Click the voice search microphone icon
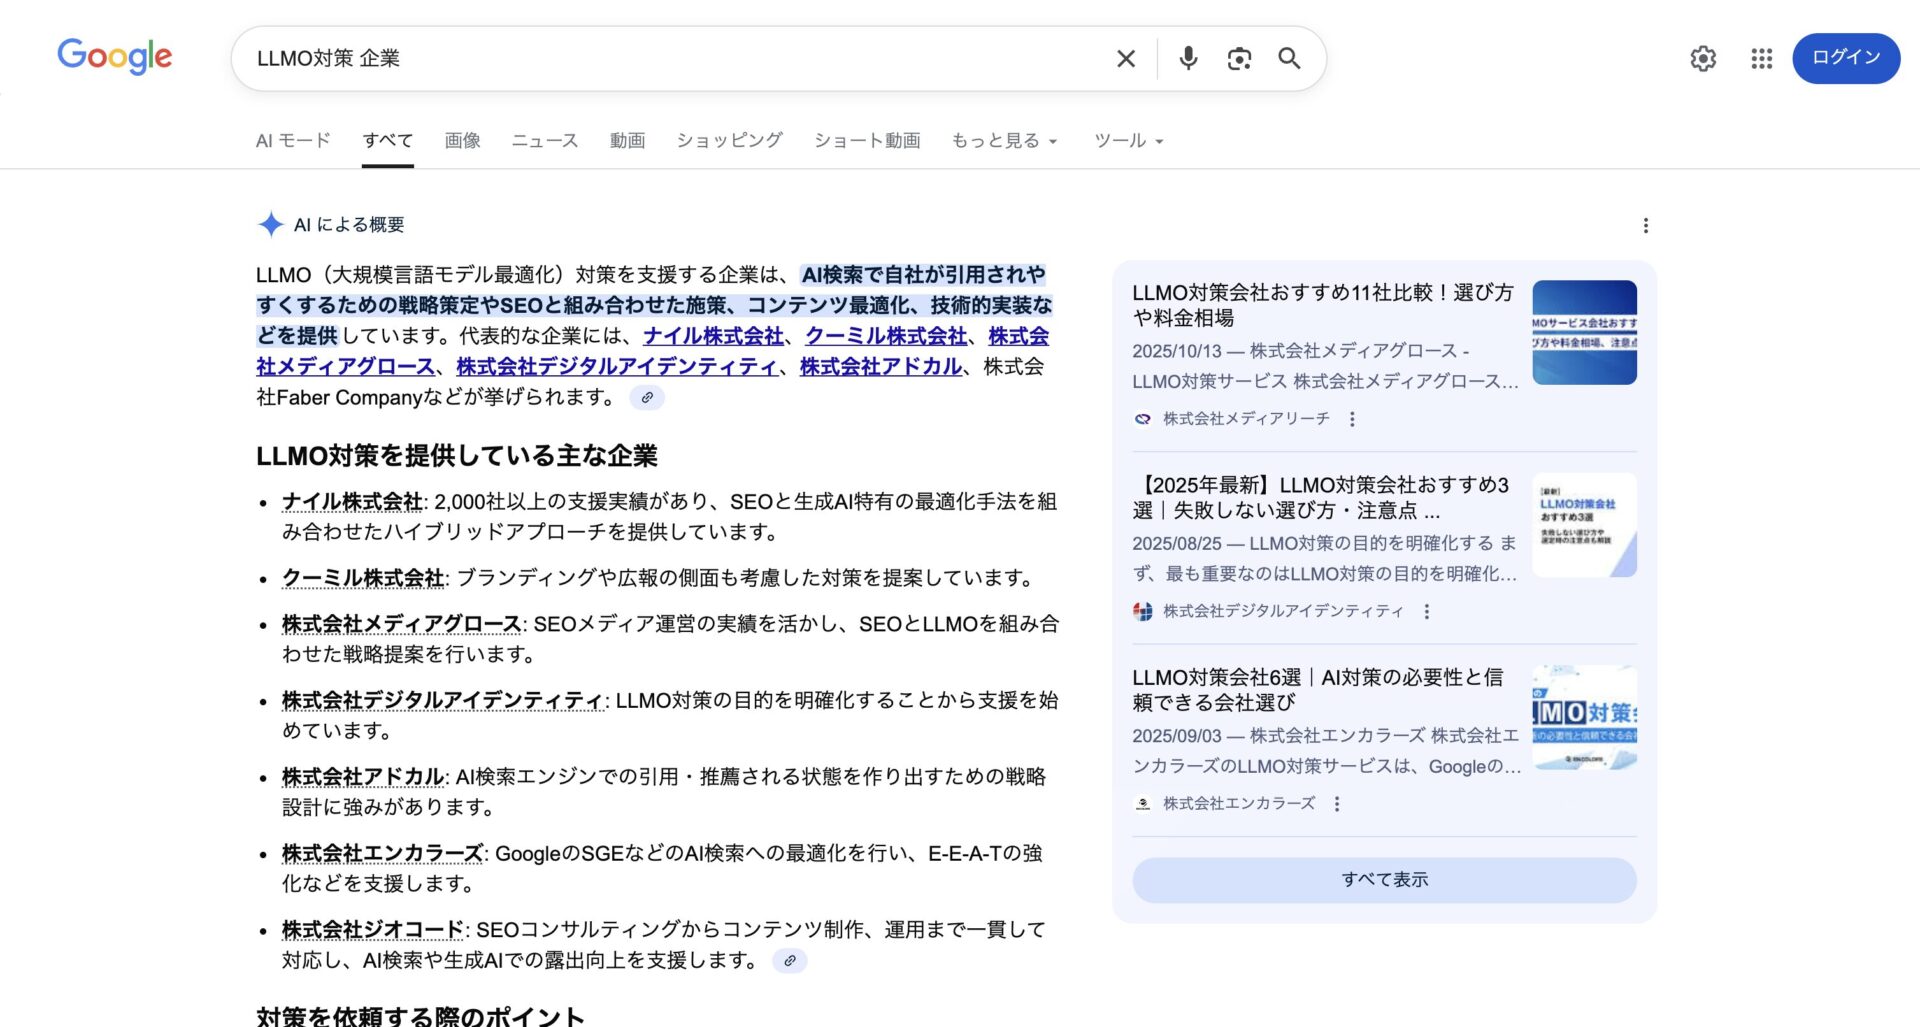Screen dimensions: 1920x1027 tap(1188, 58)
